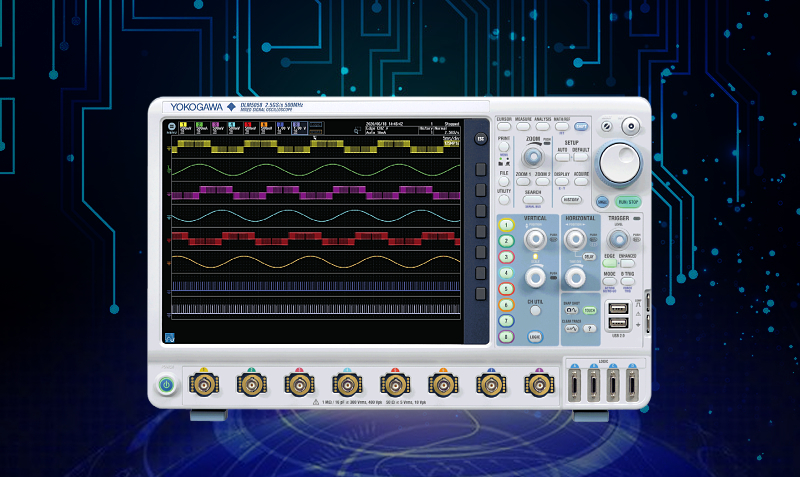Screen dimensions: 800x477
Task: Tap the round PRINT button
Action: coord(504,147)
